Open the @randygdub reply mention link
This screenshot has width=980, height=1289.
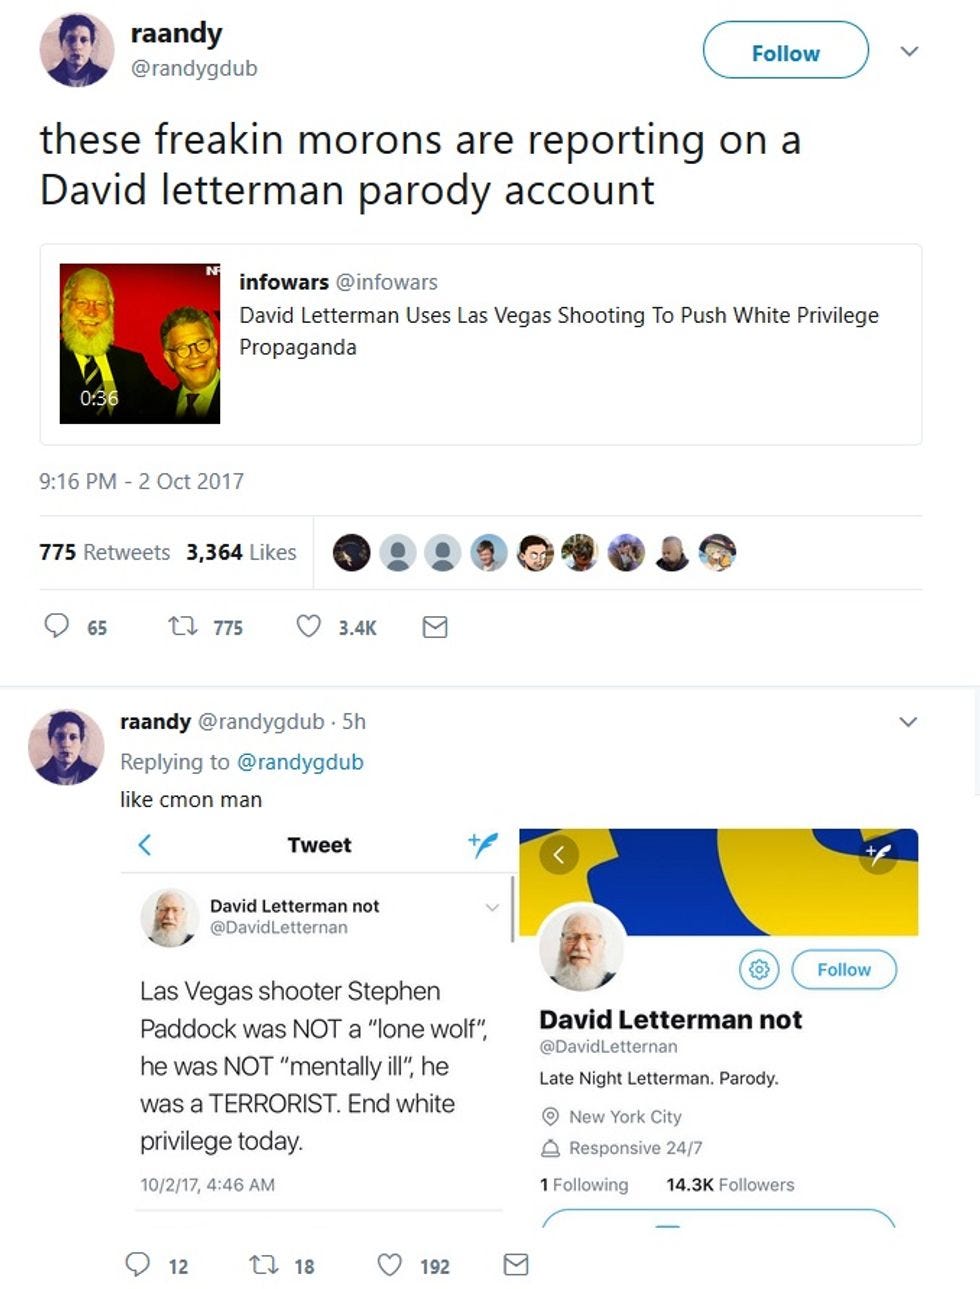[300, 762]
